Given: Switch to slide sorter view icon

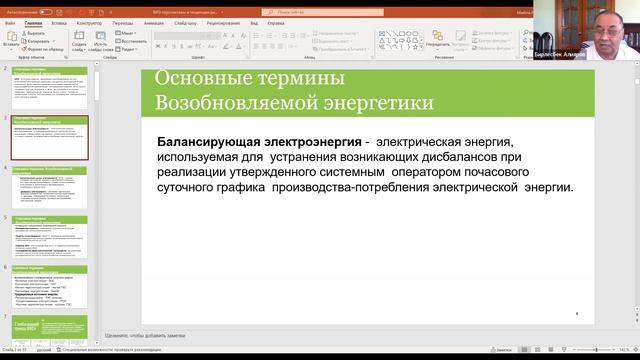Looking at the screenshot, I should (538, 350).
